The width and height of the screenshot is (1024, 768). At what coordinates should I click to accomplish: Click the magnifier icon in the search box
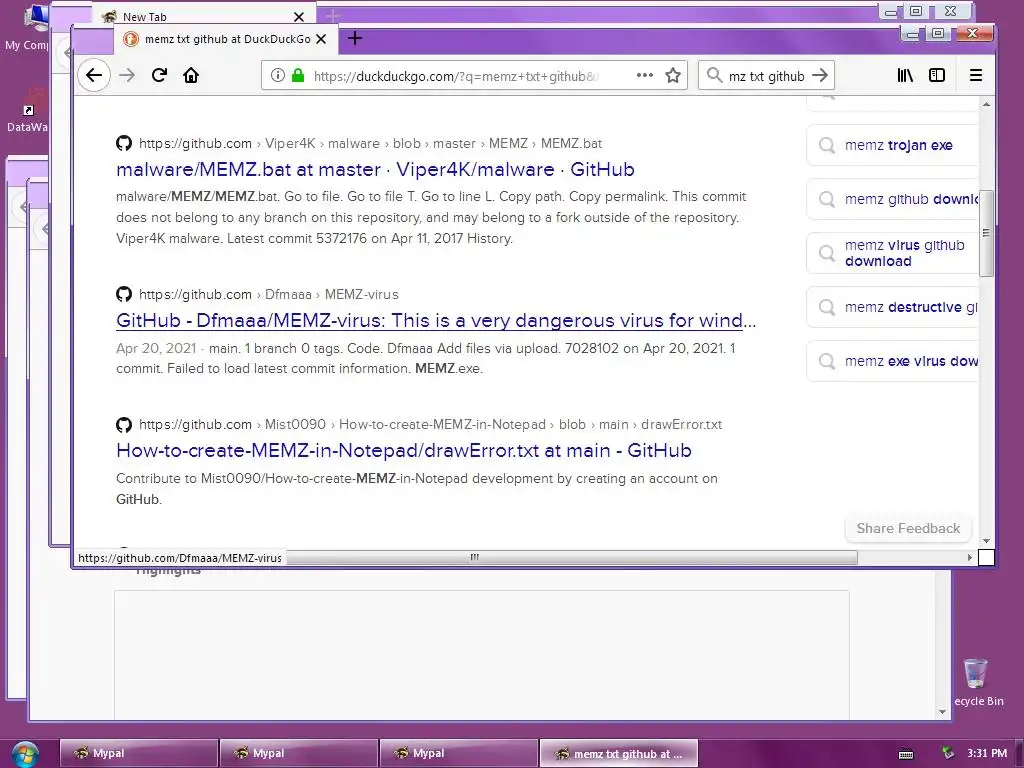tap(714, 75)
